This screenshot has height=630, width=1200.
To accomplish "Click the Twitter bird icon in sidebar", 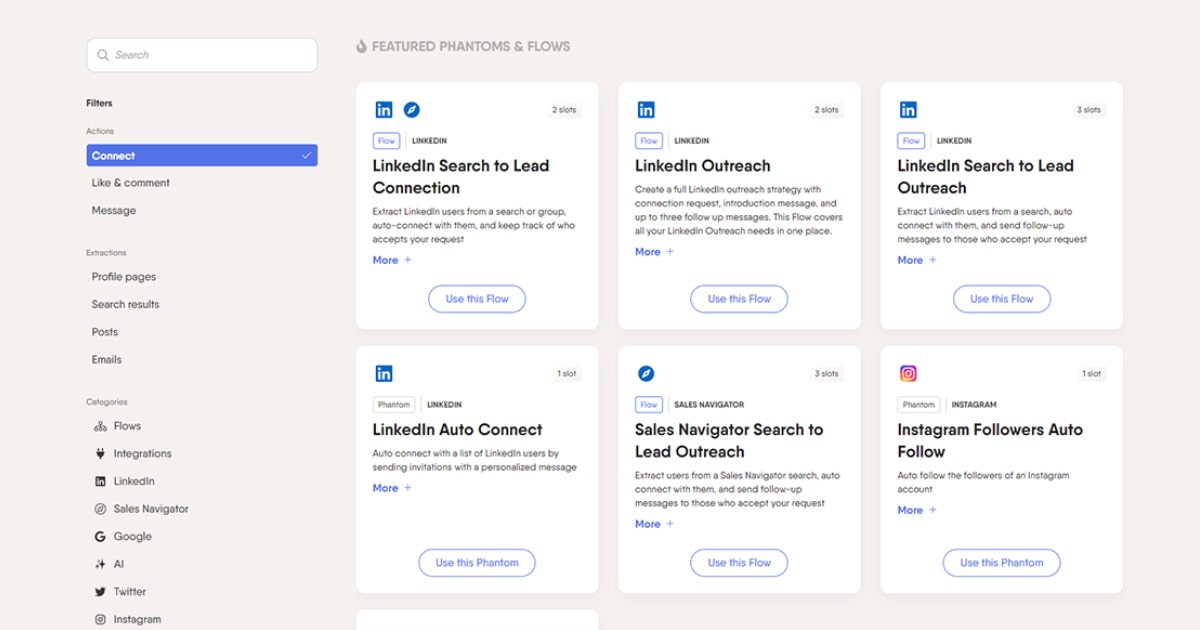I will point(100,592).
